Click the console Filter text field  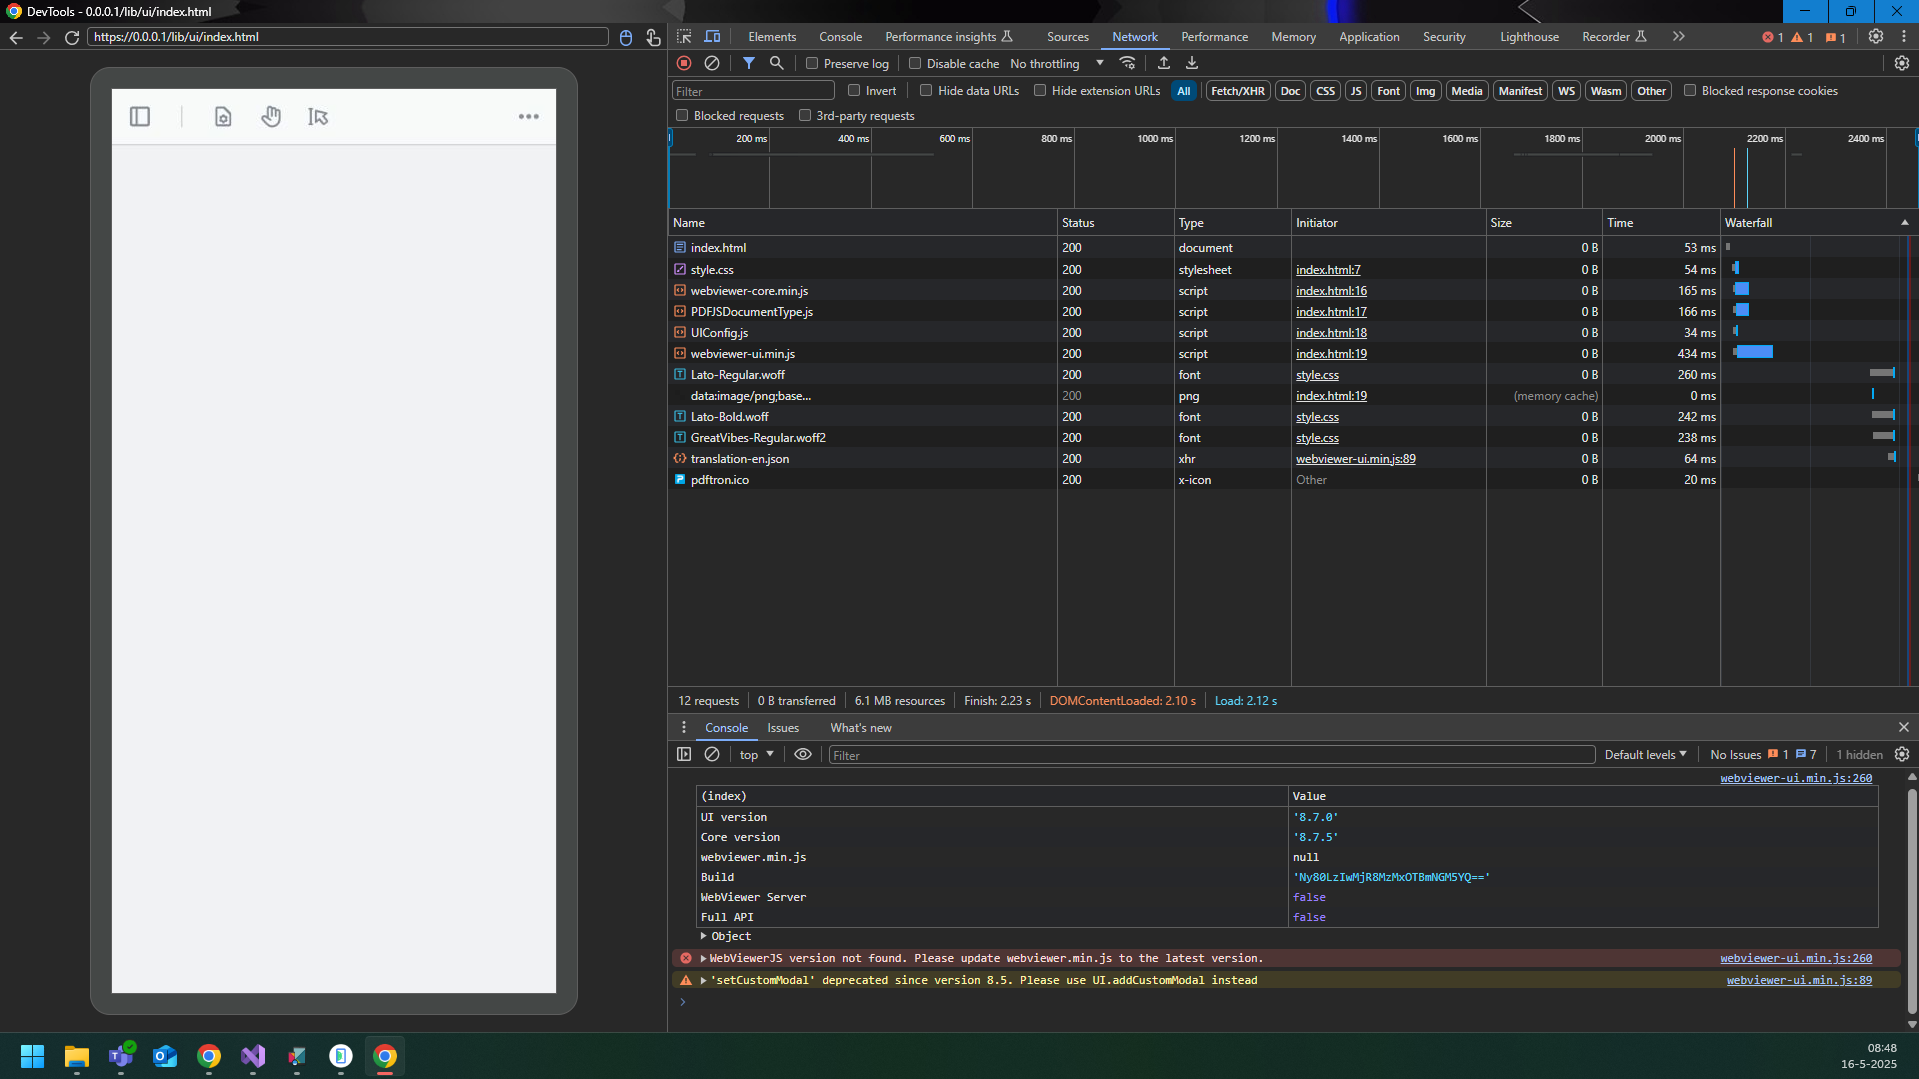tap(1211, 755)
